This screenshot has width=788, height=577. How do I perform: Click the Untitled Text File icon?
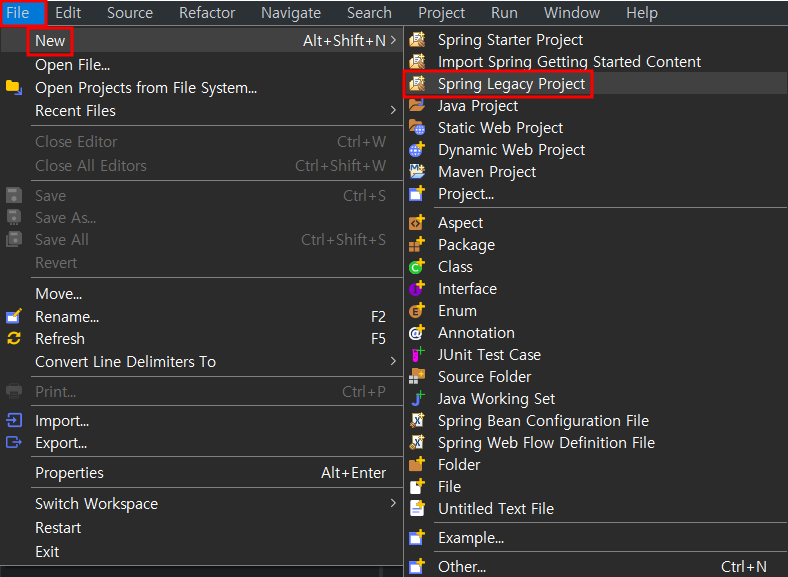point(417,508)
